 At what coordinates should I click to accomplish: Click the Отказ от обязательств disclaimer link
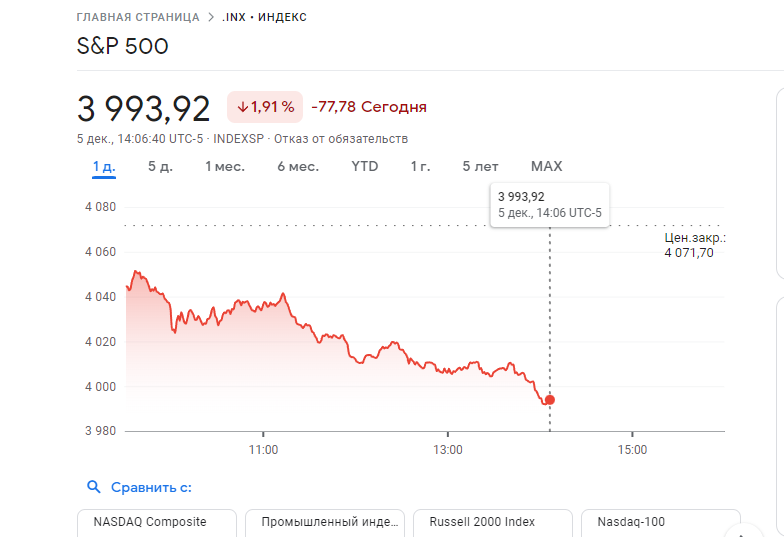(341, 139)
